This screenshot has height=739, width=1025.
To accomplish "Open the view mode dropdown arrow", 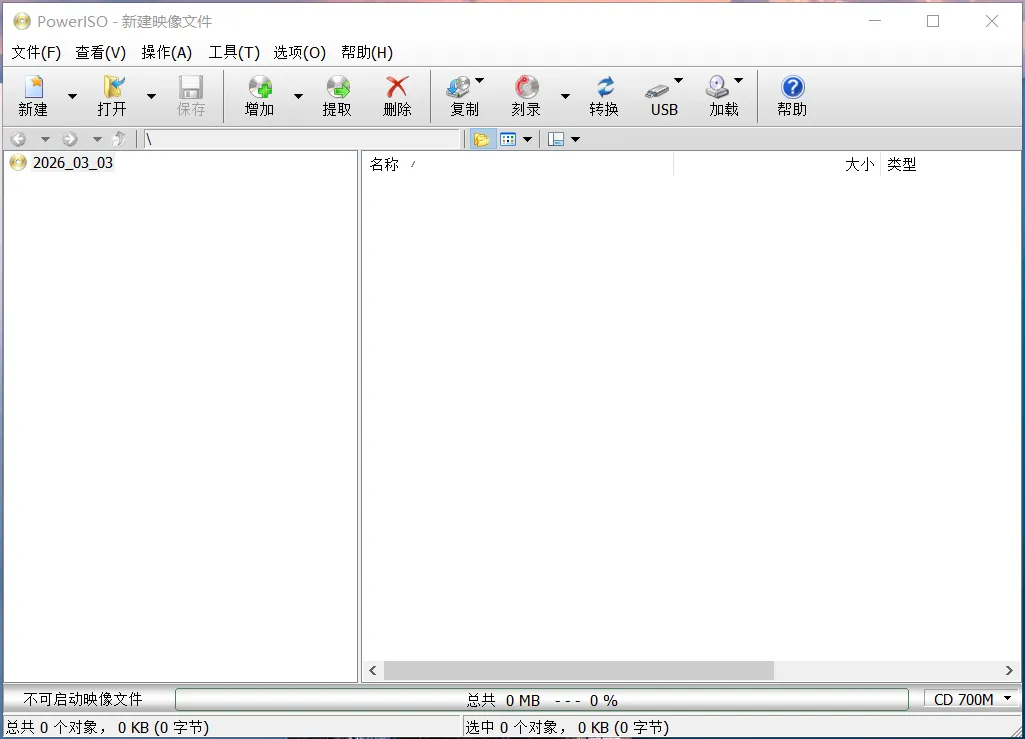I will coord(527,139).
